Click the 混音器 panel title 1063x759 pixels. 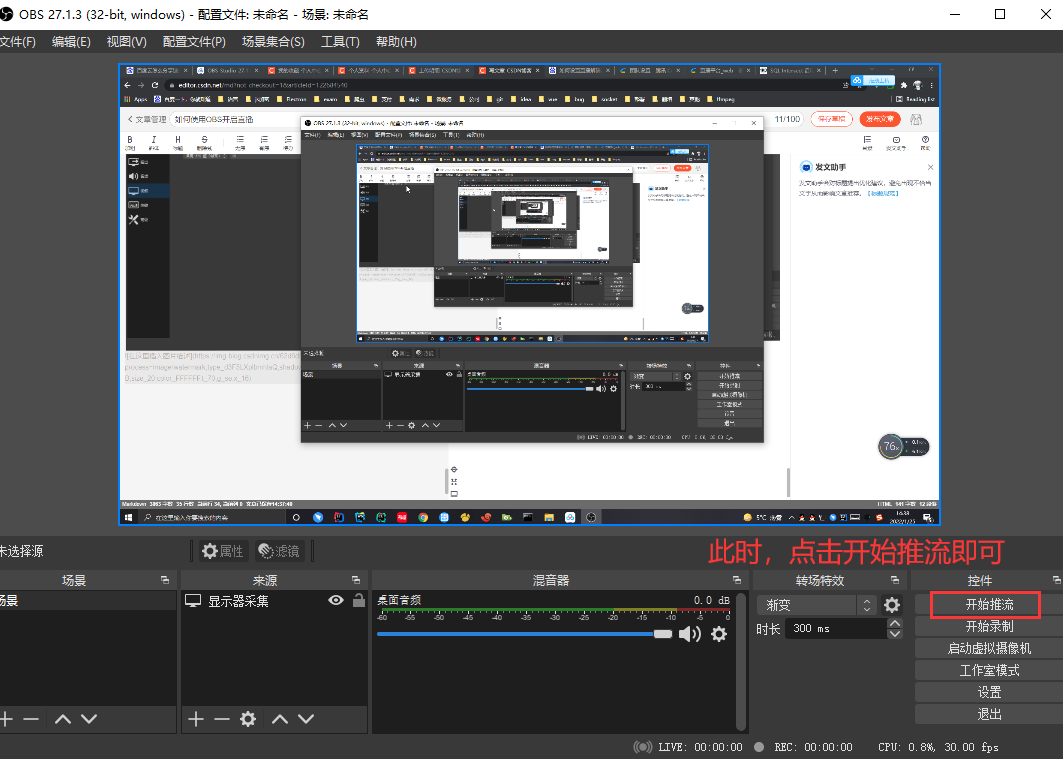click(x=551, y=580)
